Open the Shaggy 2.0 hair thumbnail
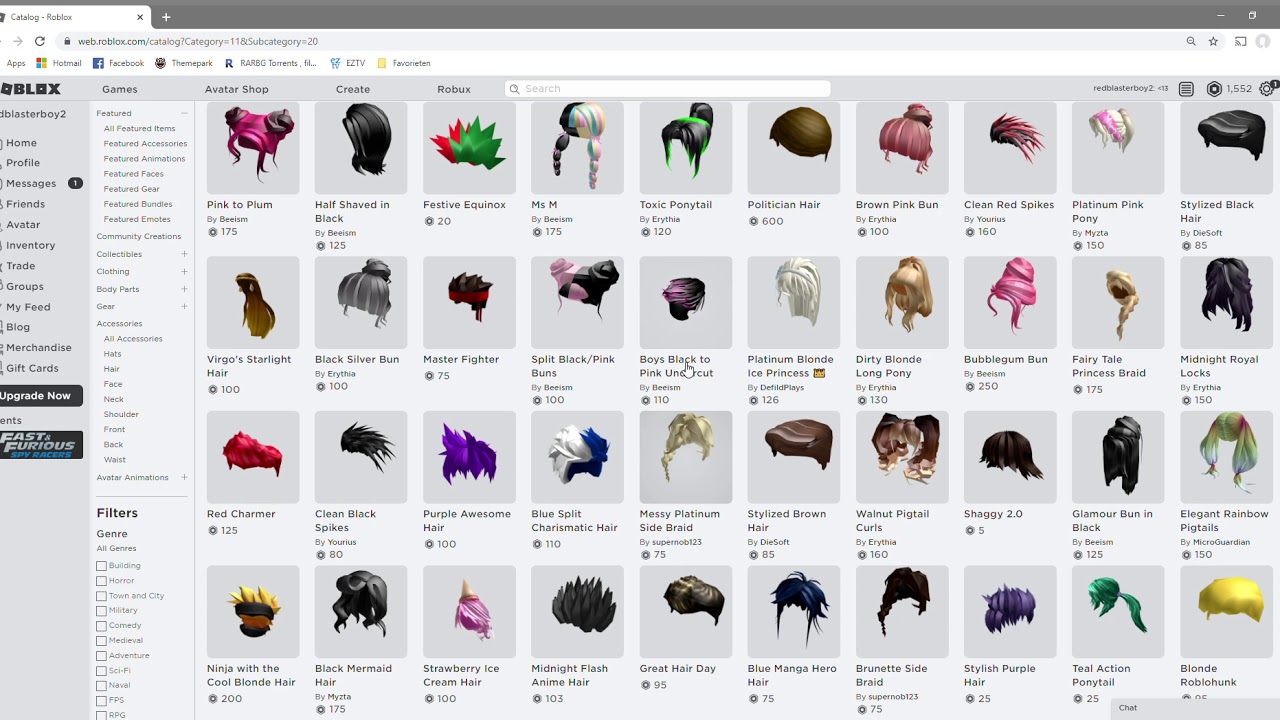Screen dimensions: 1280x720 1010,457
